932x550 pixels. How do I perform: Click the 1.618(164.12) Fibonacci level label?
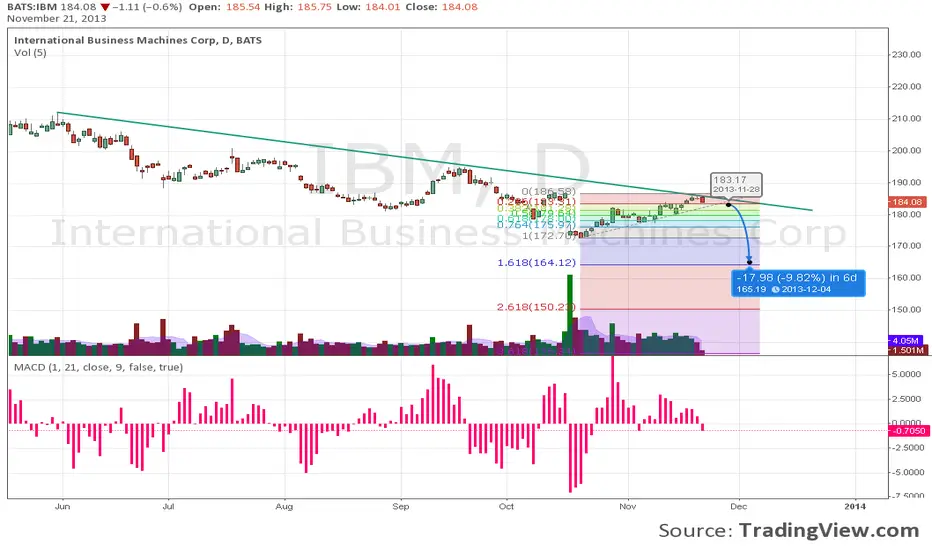537,262
